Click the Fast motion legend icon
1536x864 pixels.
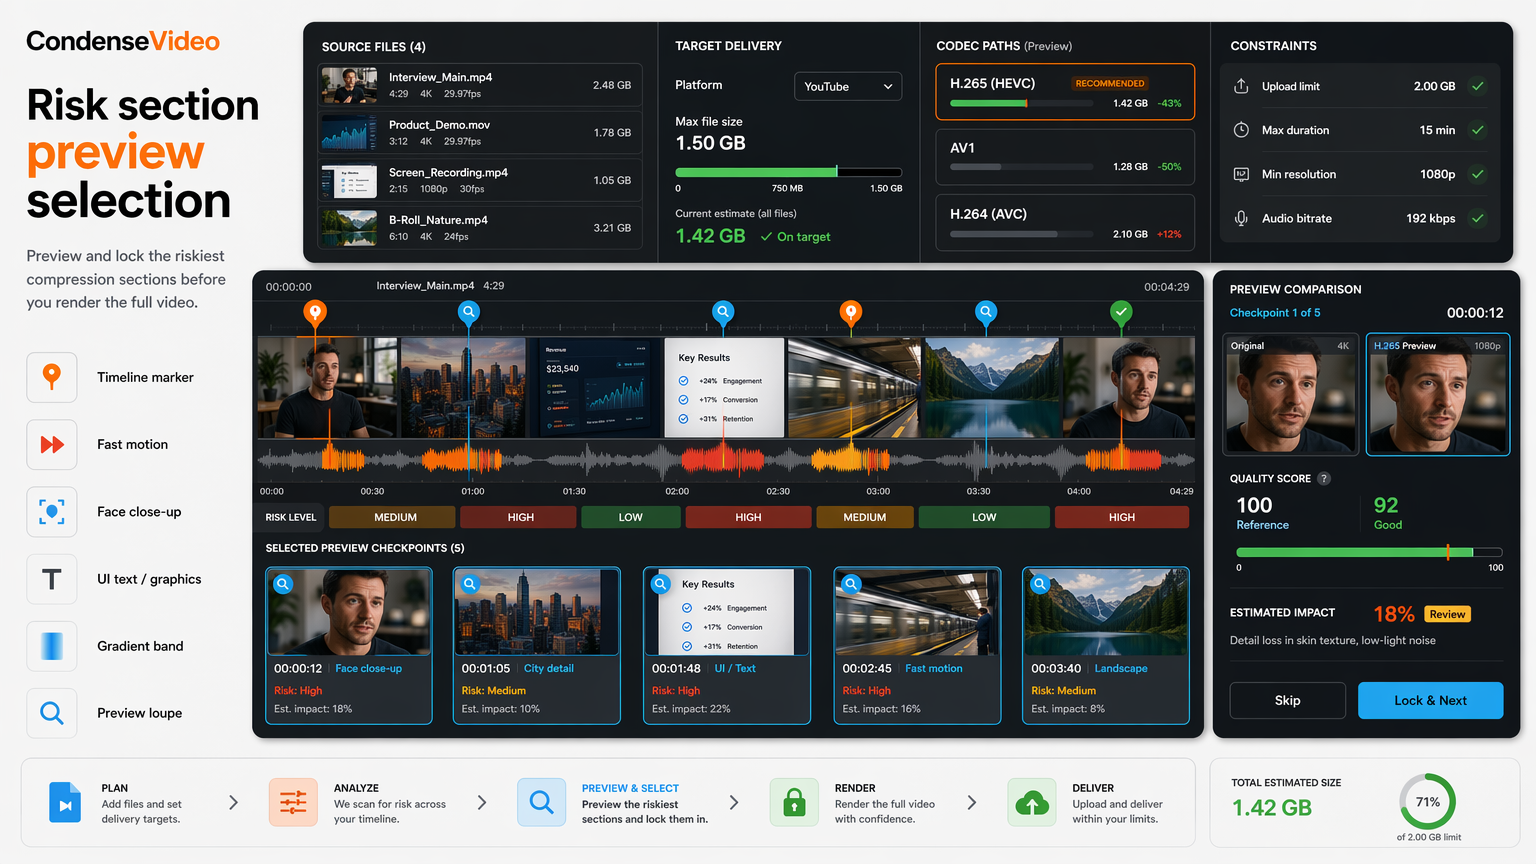pyautogui.click(x=52, y=445)
